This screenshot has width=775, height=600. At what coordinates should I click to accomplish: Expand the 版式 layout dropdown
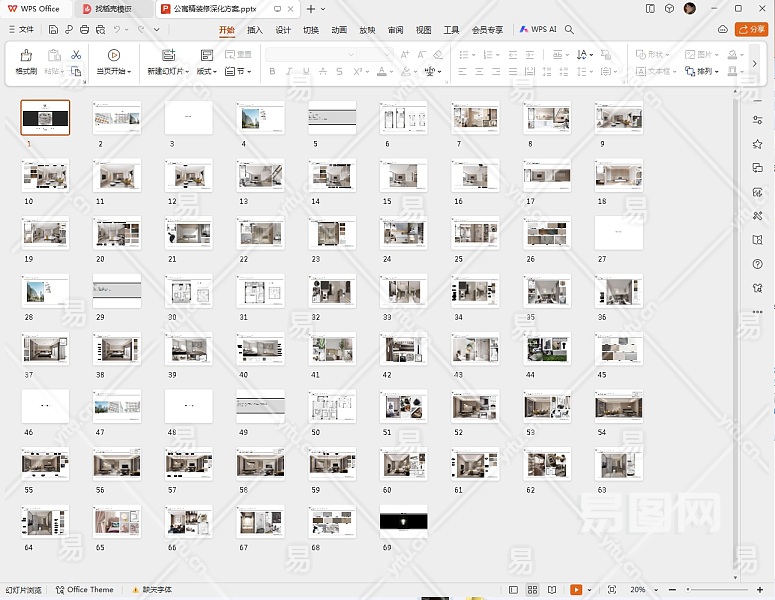point(207,72)
